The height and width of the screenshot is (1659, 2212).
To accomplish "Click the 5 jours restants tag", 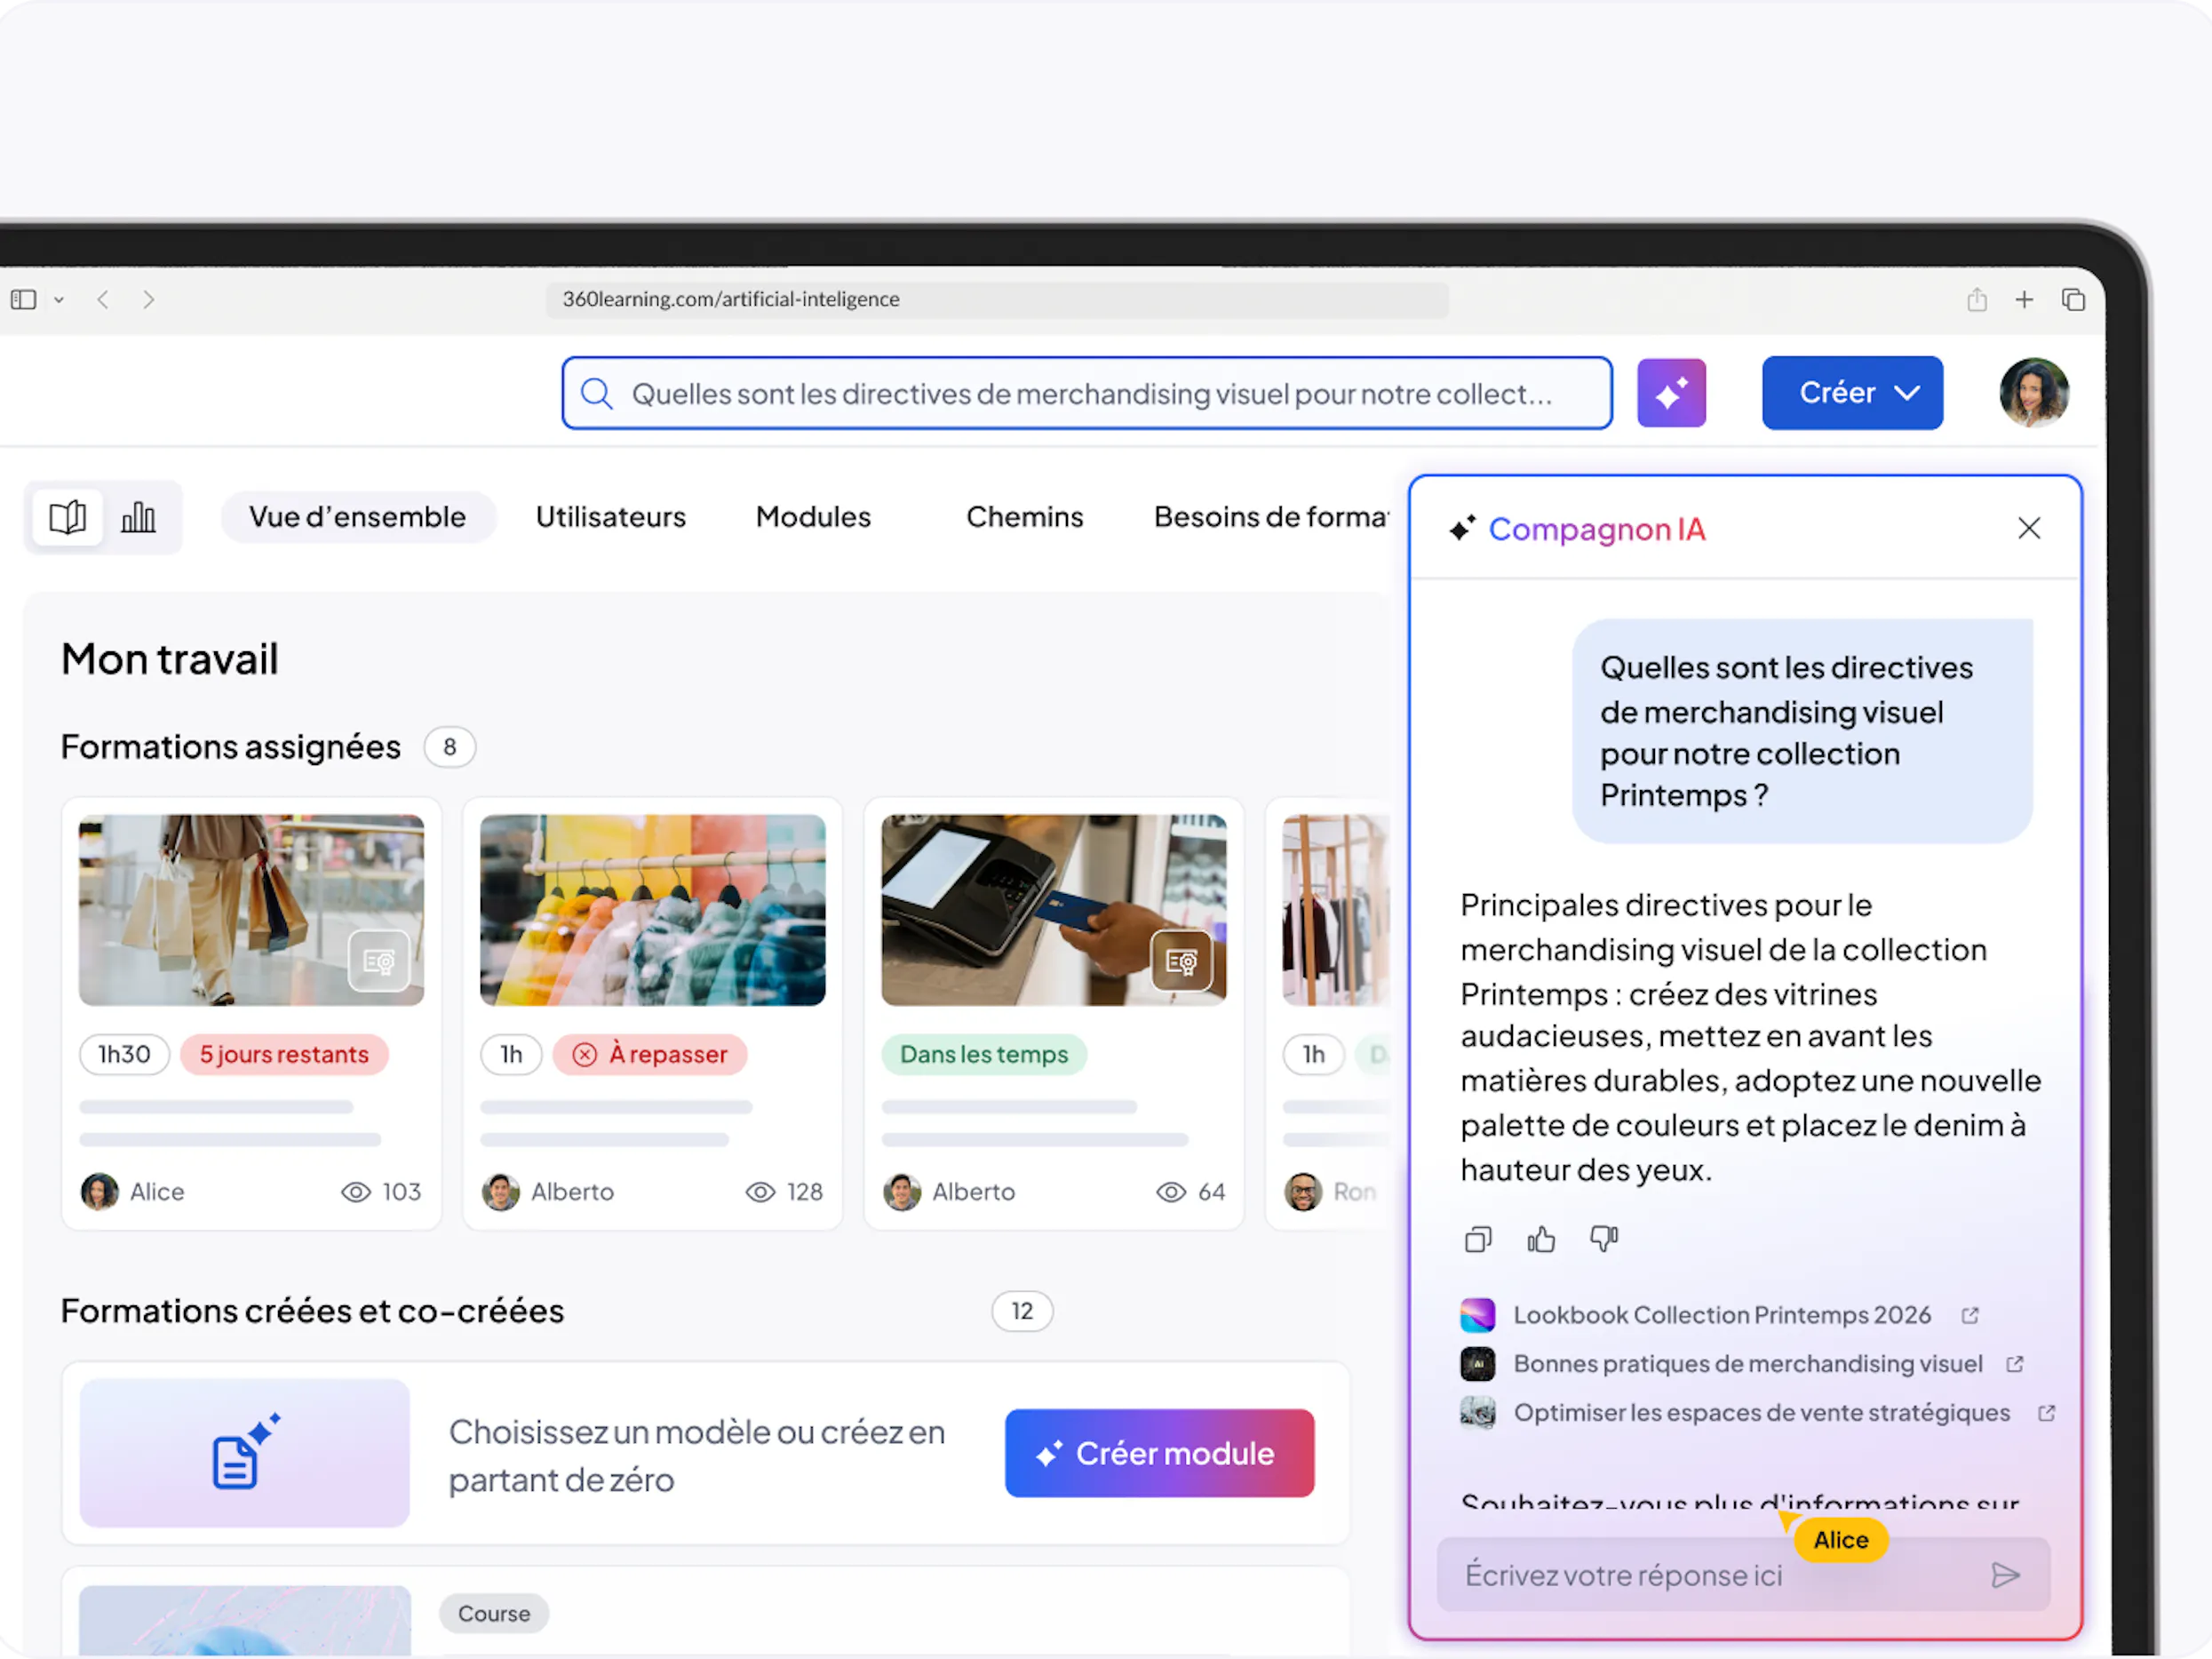I will 284,1054.
